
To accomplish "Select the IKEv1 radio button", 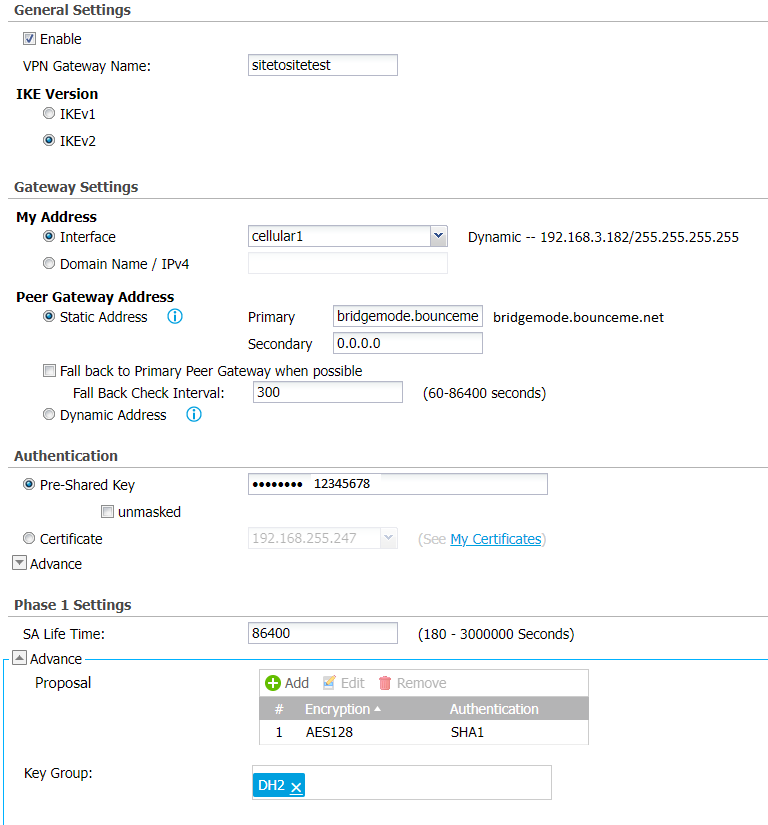I will coord(49,114).
